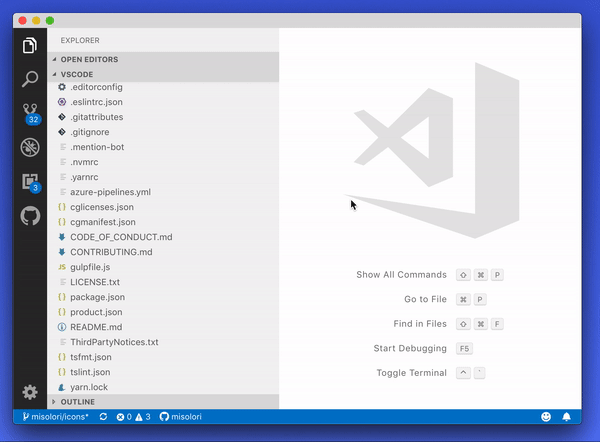
Task: Open the GitHub view in activity bar
Action: 30,216
